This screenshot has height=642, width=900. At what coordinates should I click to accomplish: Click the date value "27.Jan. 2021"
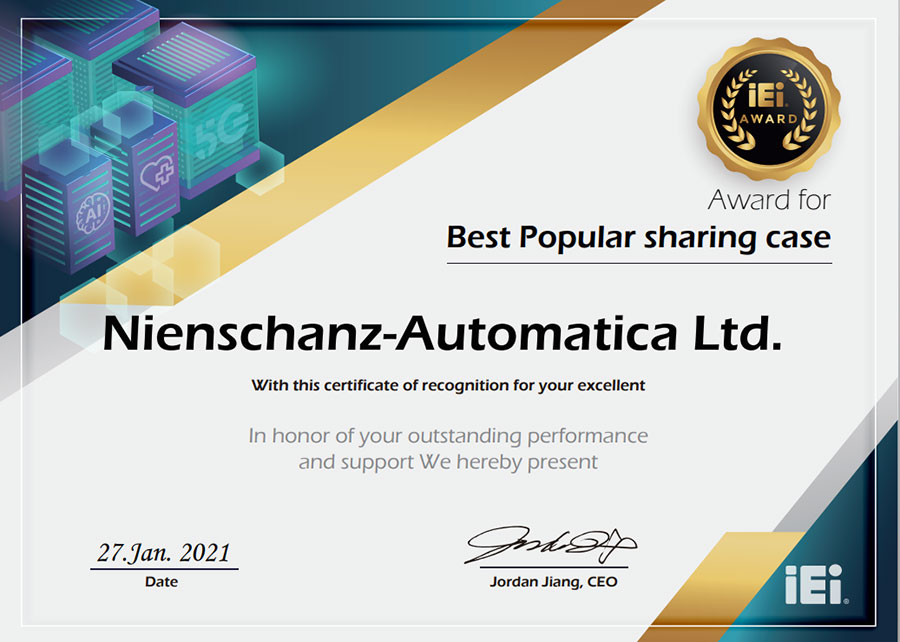164,552
